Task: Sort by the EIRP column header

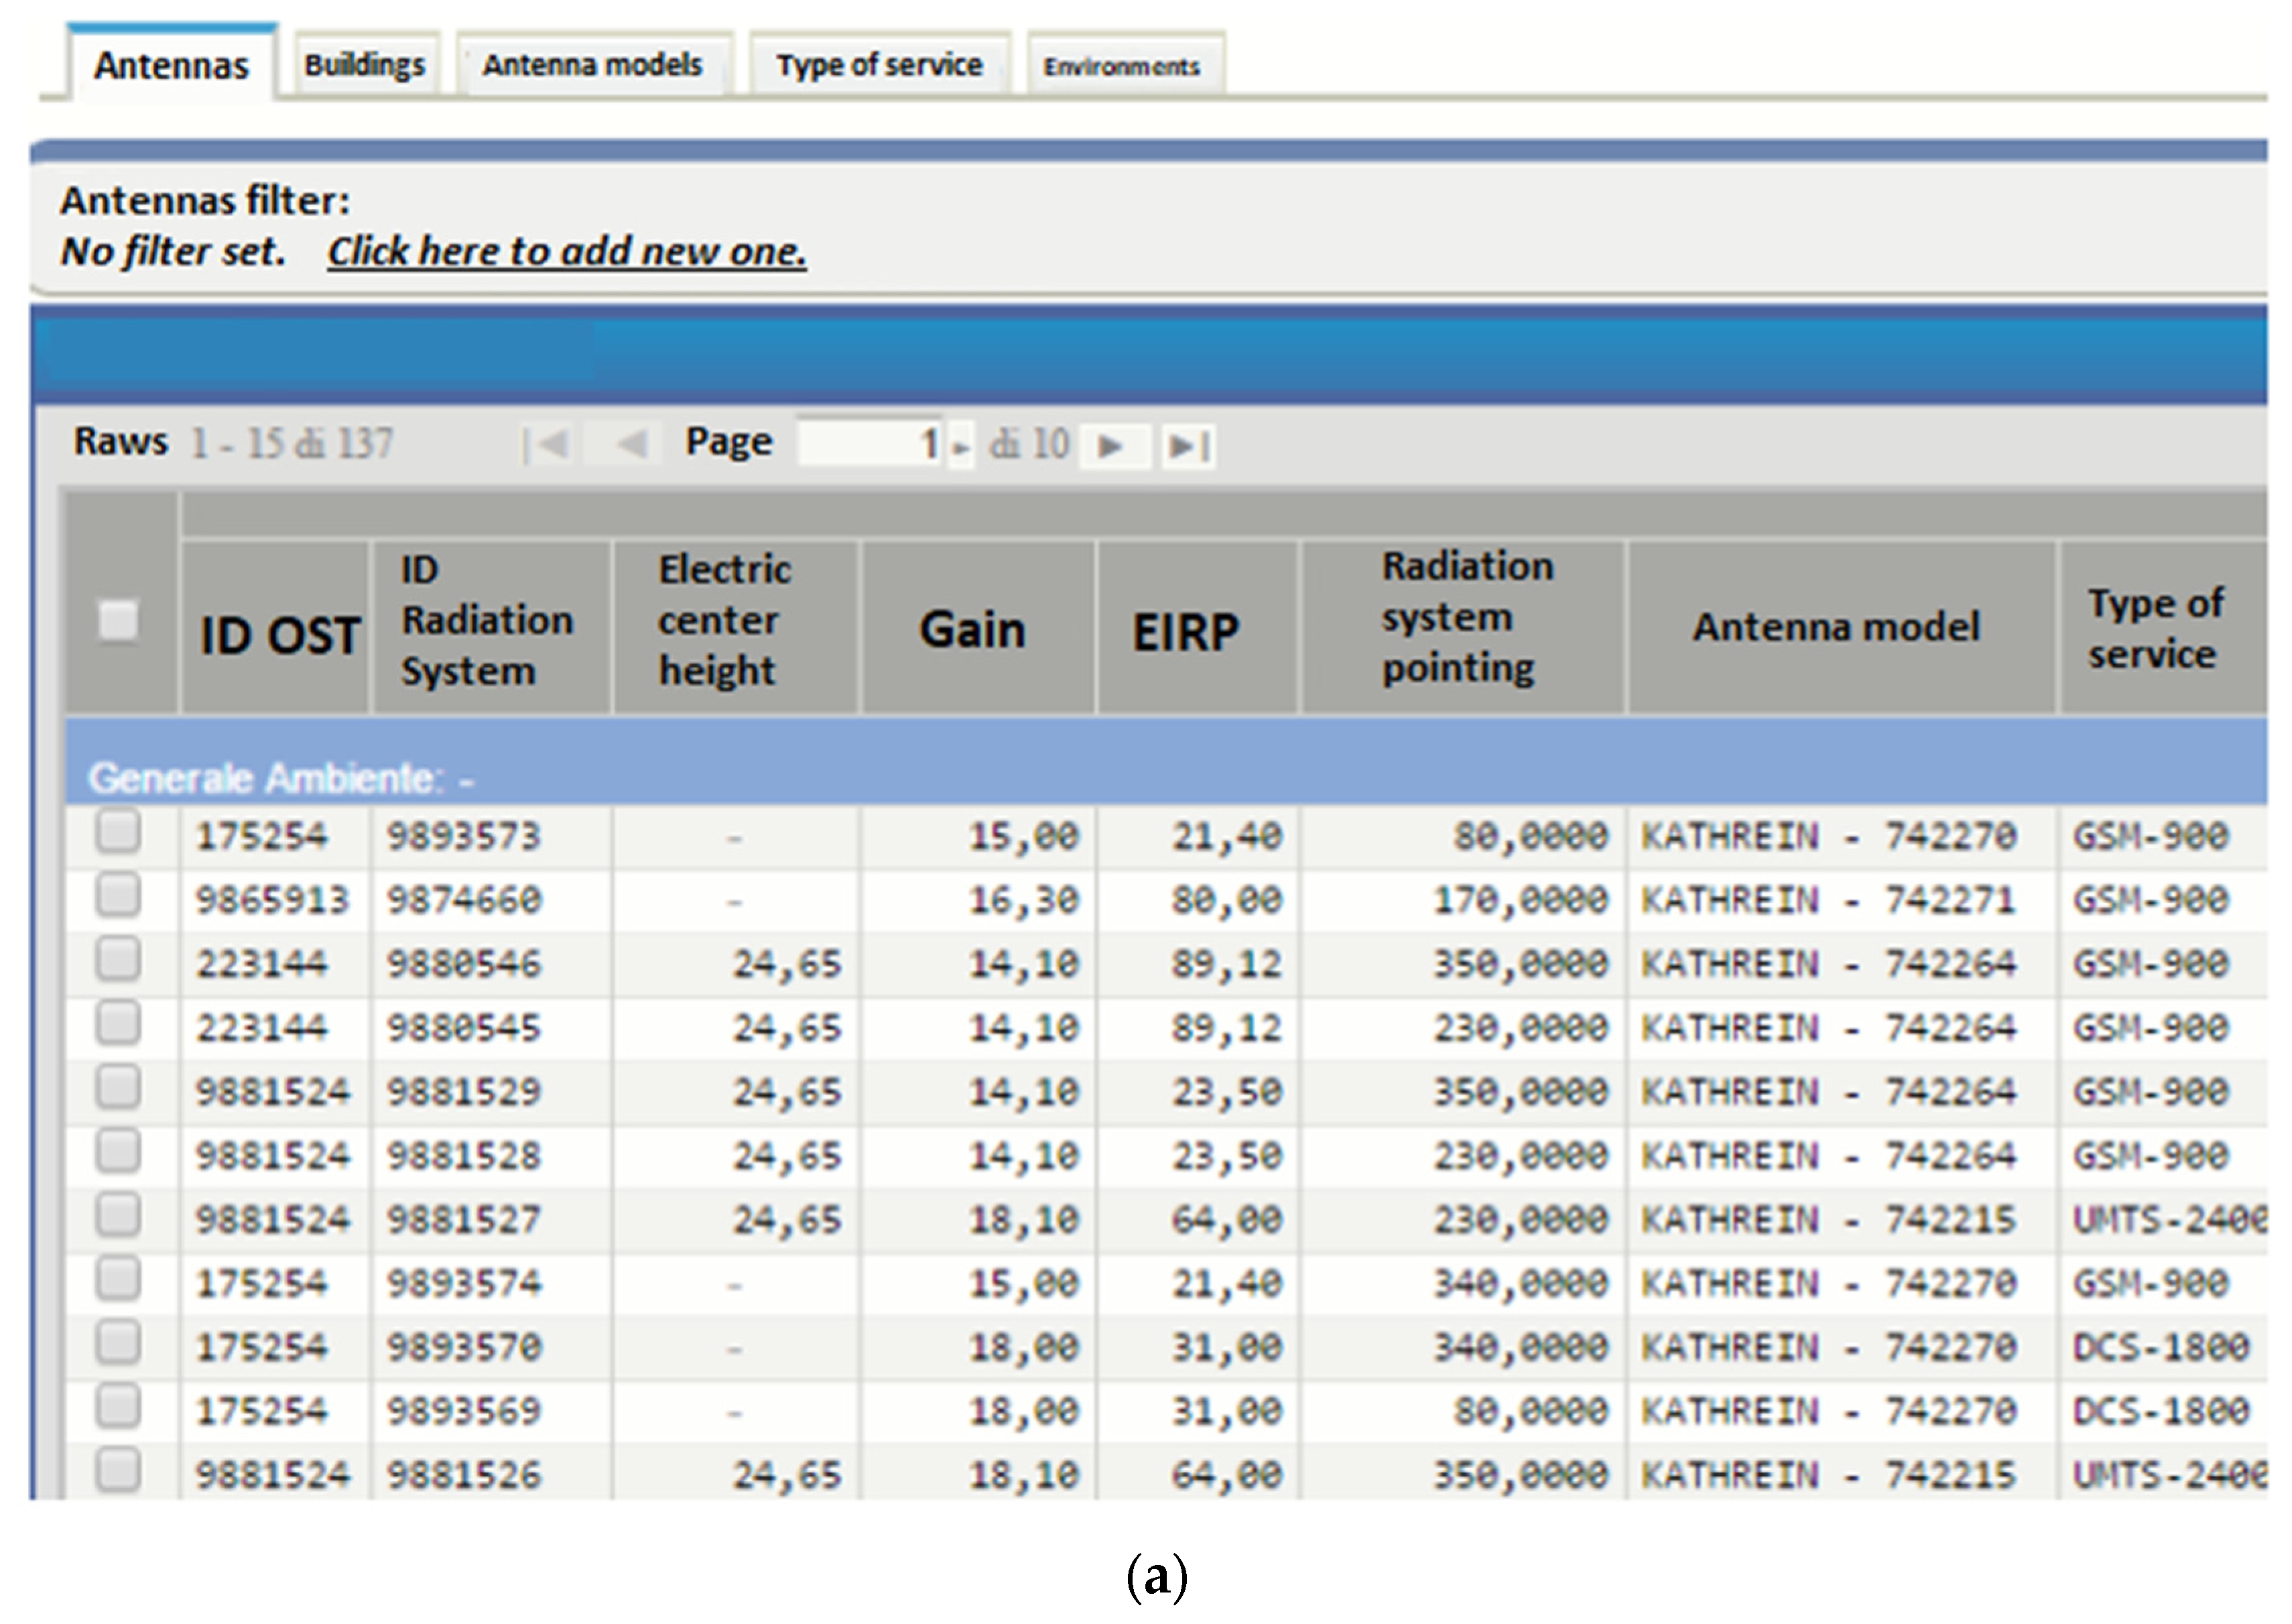Action: click(x=1186, y=632)
